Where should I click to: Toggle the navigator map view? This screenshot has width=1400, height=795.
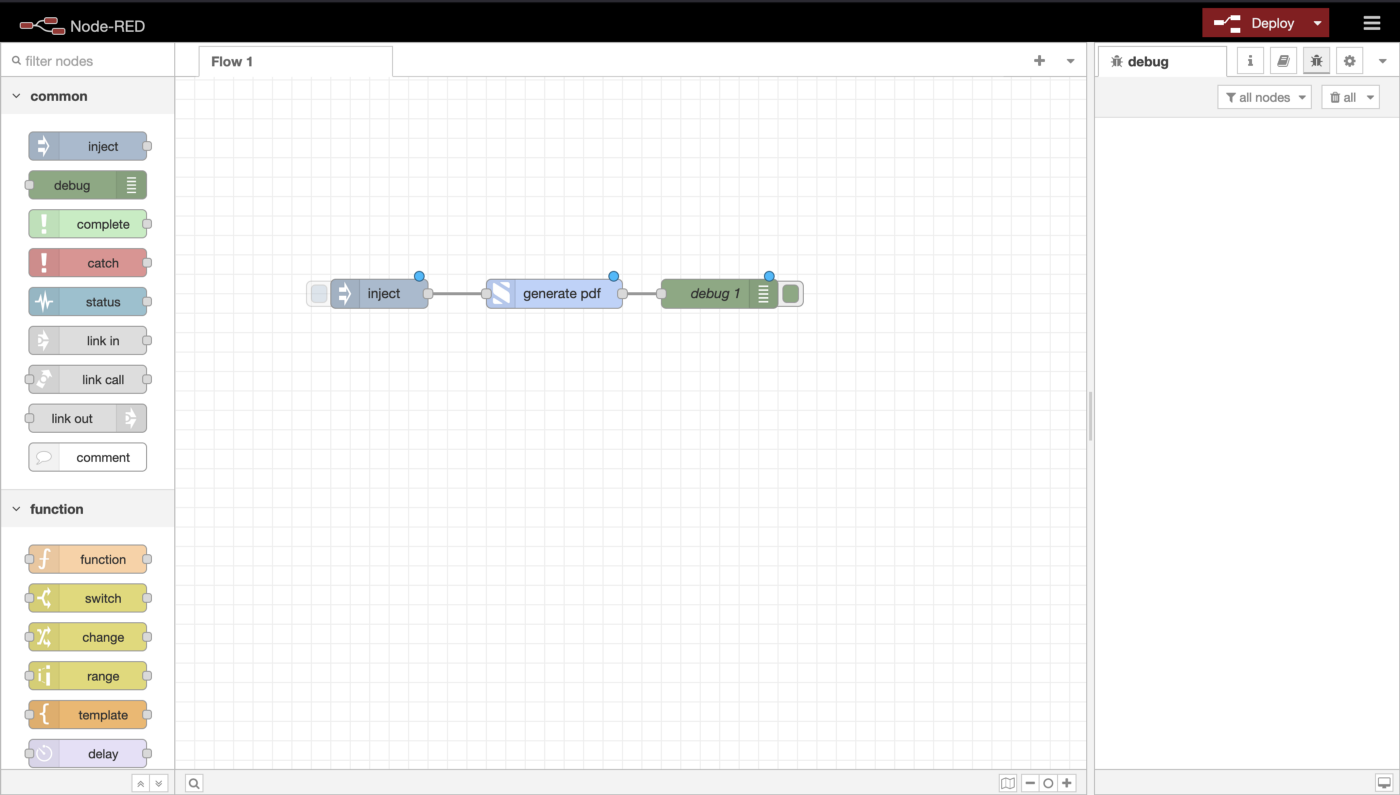[1008, 783]
